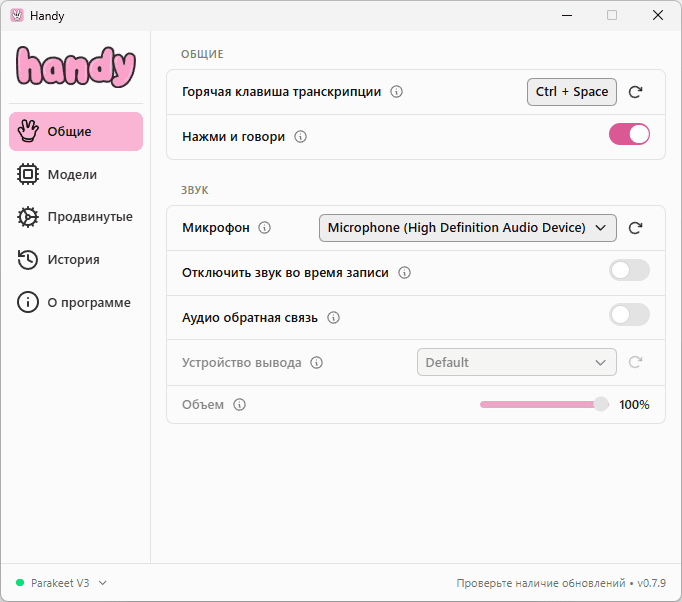This screenshot has width=682, height=602.
Task: Open the О программе page
Action: 76,302
